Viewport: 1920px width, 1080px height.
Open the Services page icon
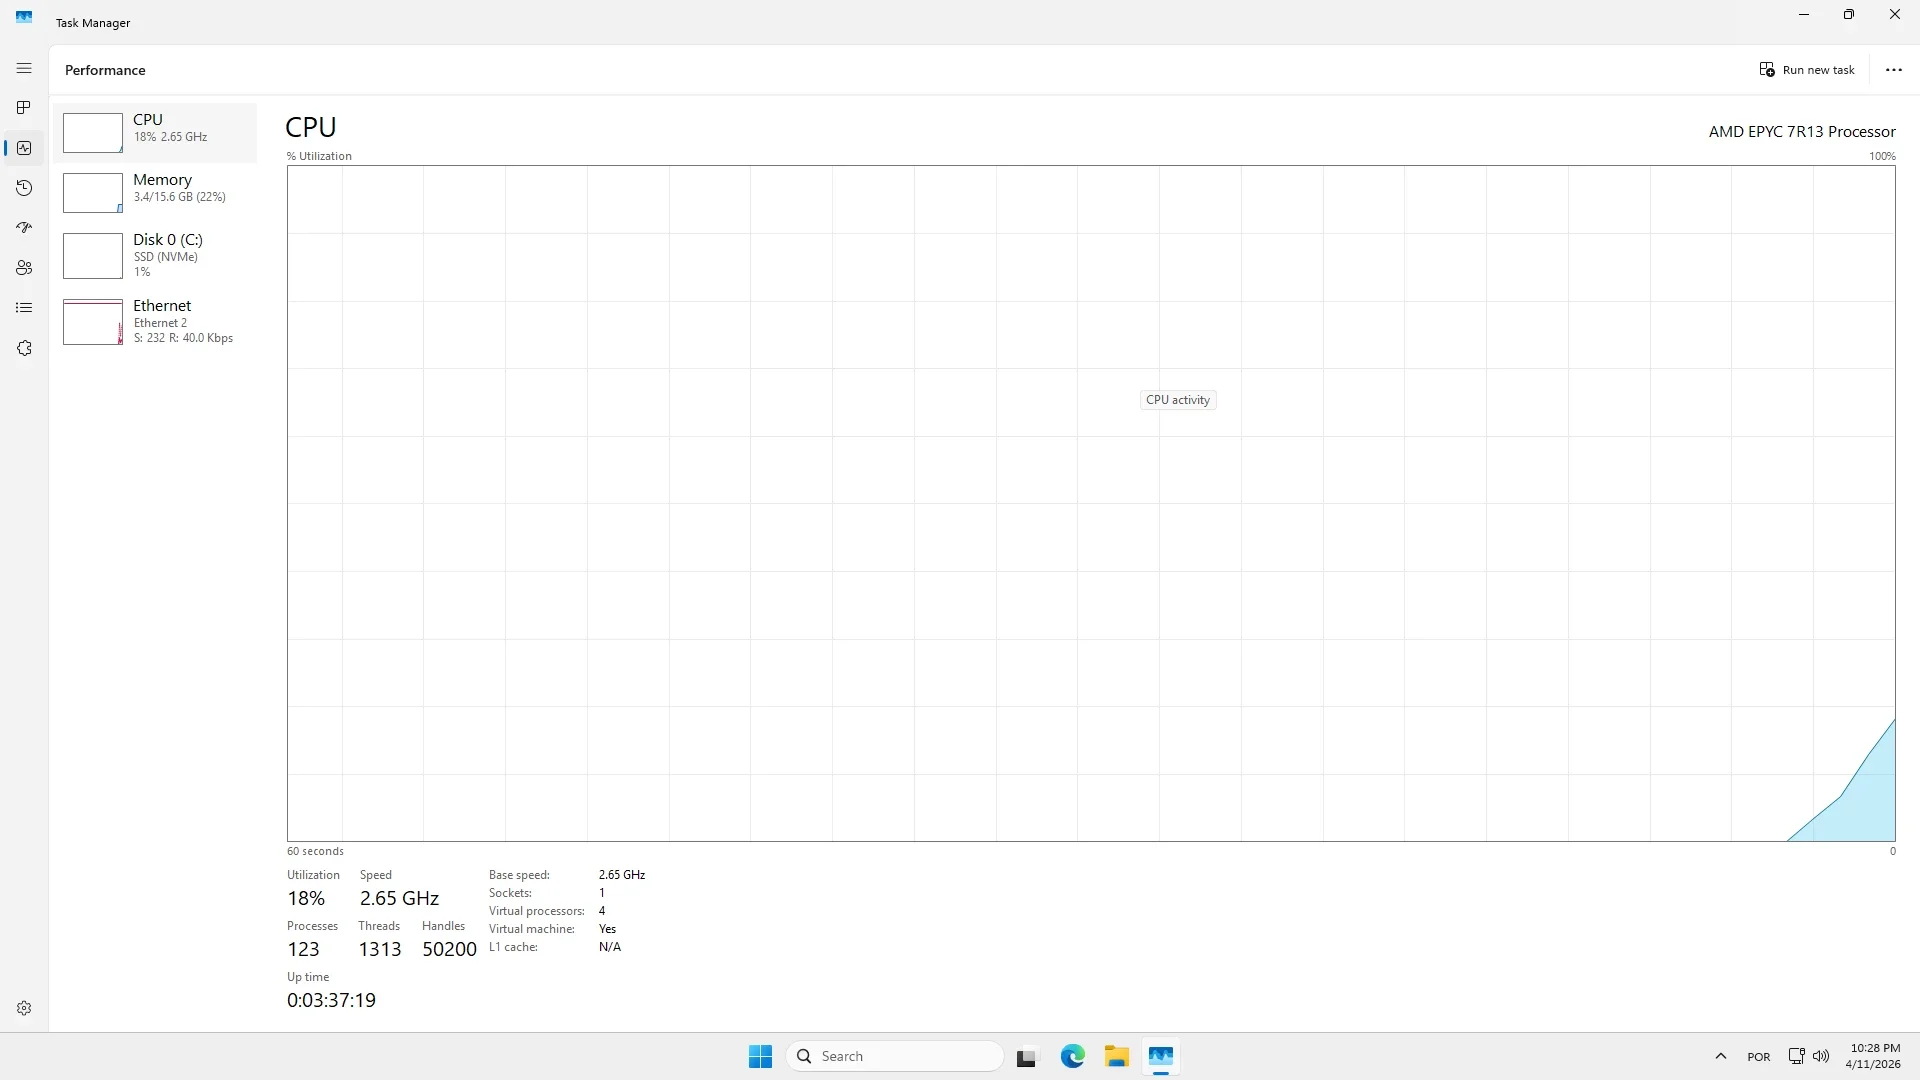[24, 348]
